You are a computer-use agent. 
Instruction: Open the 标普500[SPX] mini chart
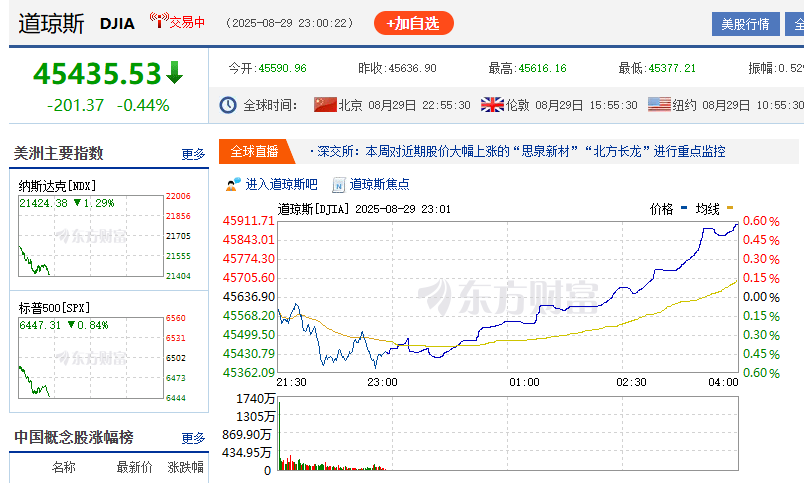click(x=91, y=358)
